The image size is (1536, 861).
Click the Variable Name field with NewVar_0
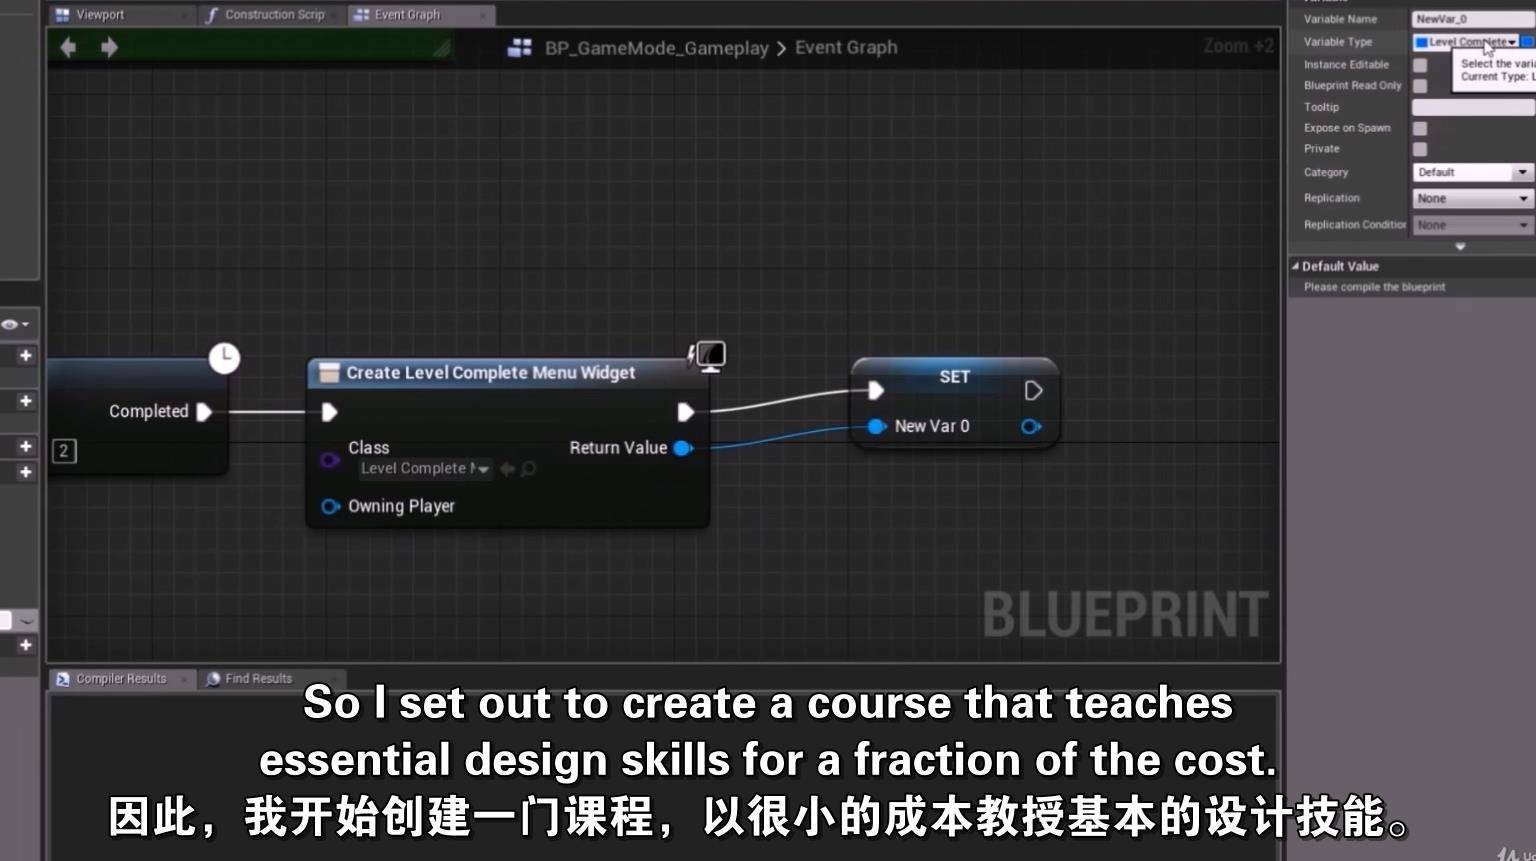coord(1472,19)
